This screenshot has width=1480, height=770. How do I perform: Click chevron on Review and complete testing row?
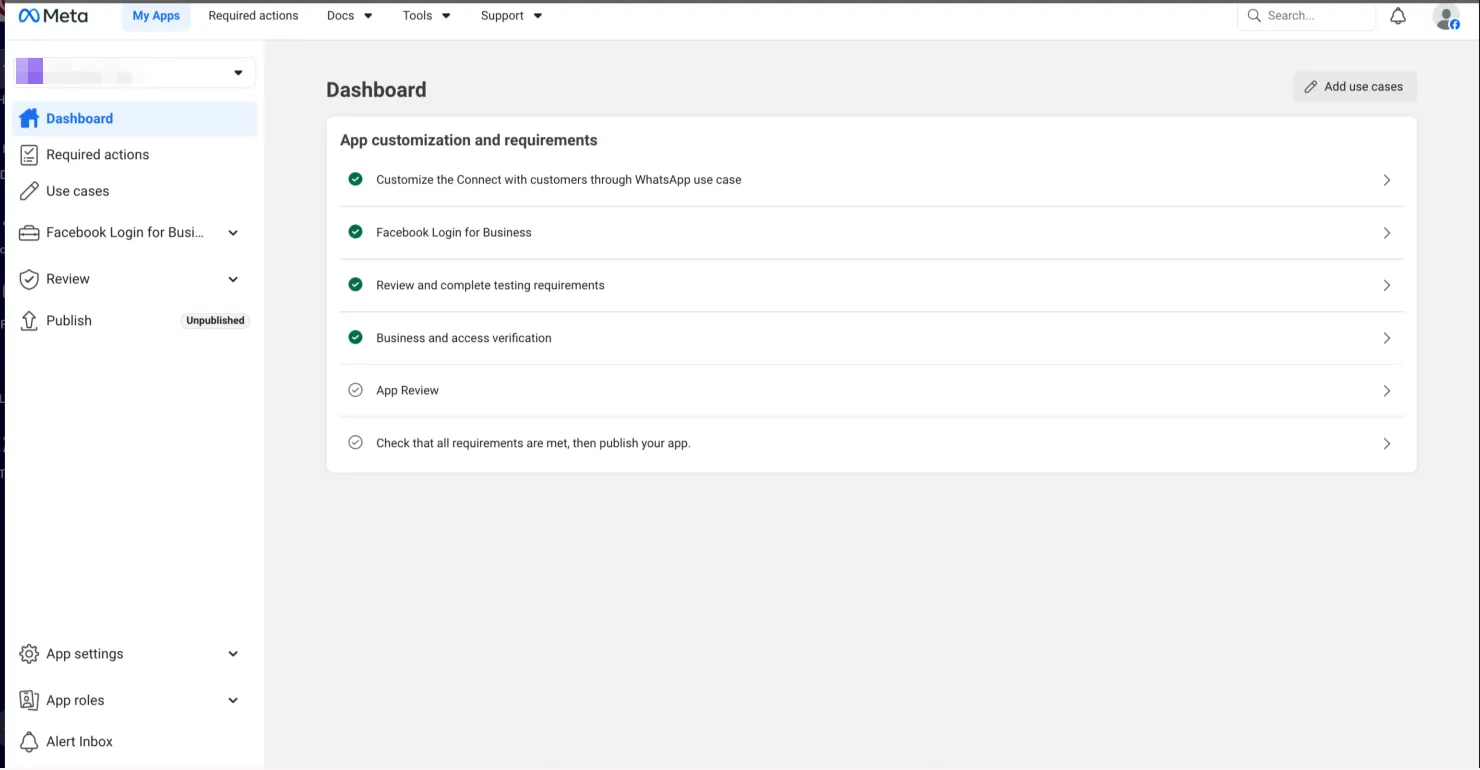tap(1387, 285)
